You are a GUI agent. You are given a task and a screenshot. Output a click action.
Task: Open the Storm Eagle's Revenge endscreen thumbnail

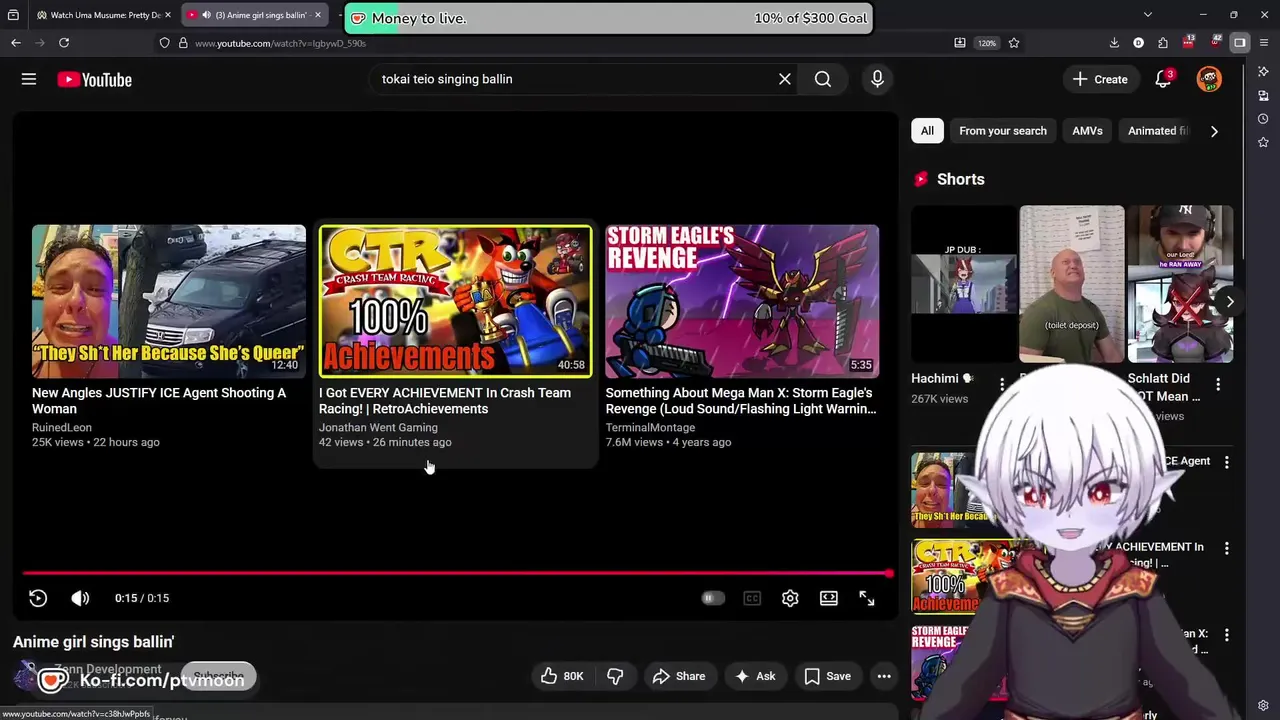point(742,301)
